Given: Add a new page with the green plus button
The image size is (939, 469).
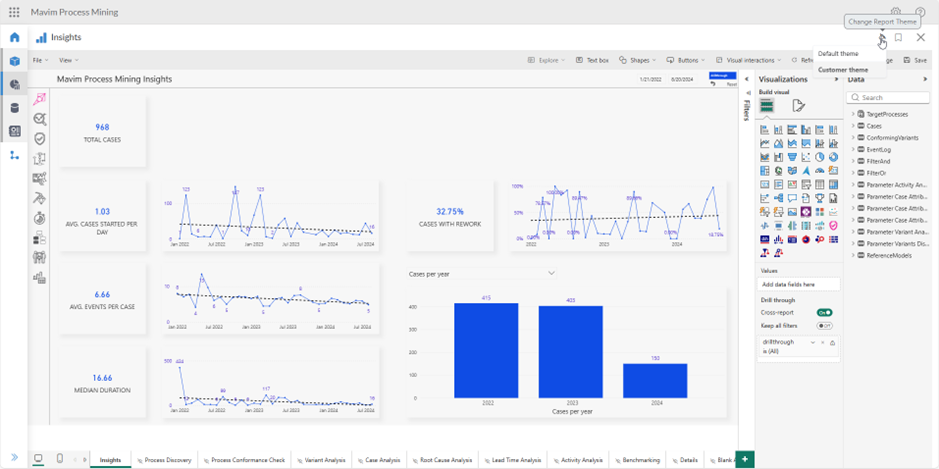Looking at the screenshot, I should pyautogui.click(x=744, y=458).
